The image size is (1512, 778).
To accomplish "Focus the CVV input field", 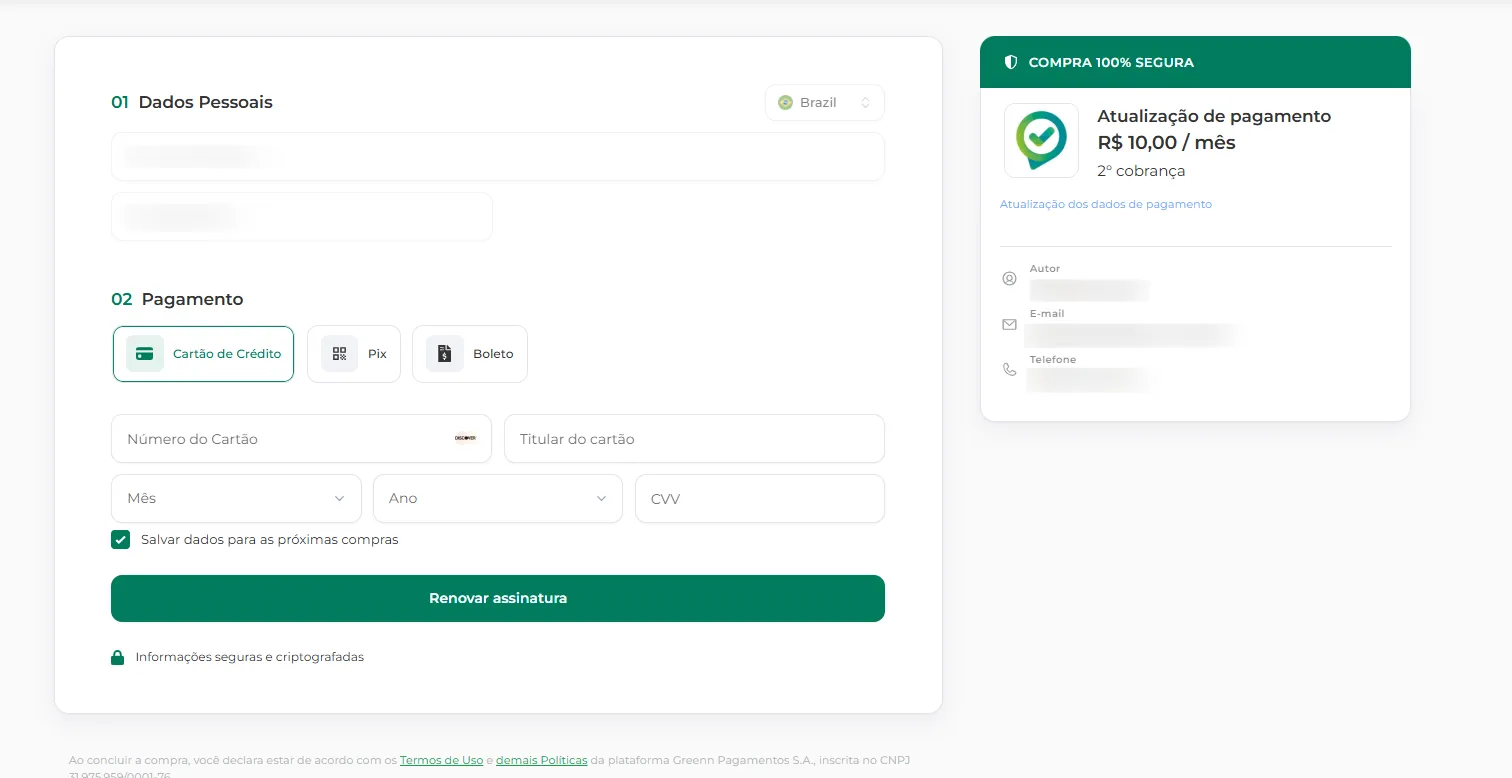I will 760,498.
